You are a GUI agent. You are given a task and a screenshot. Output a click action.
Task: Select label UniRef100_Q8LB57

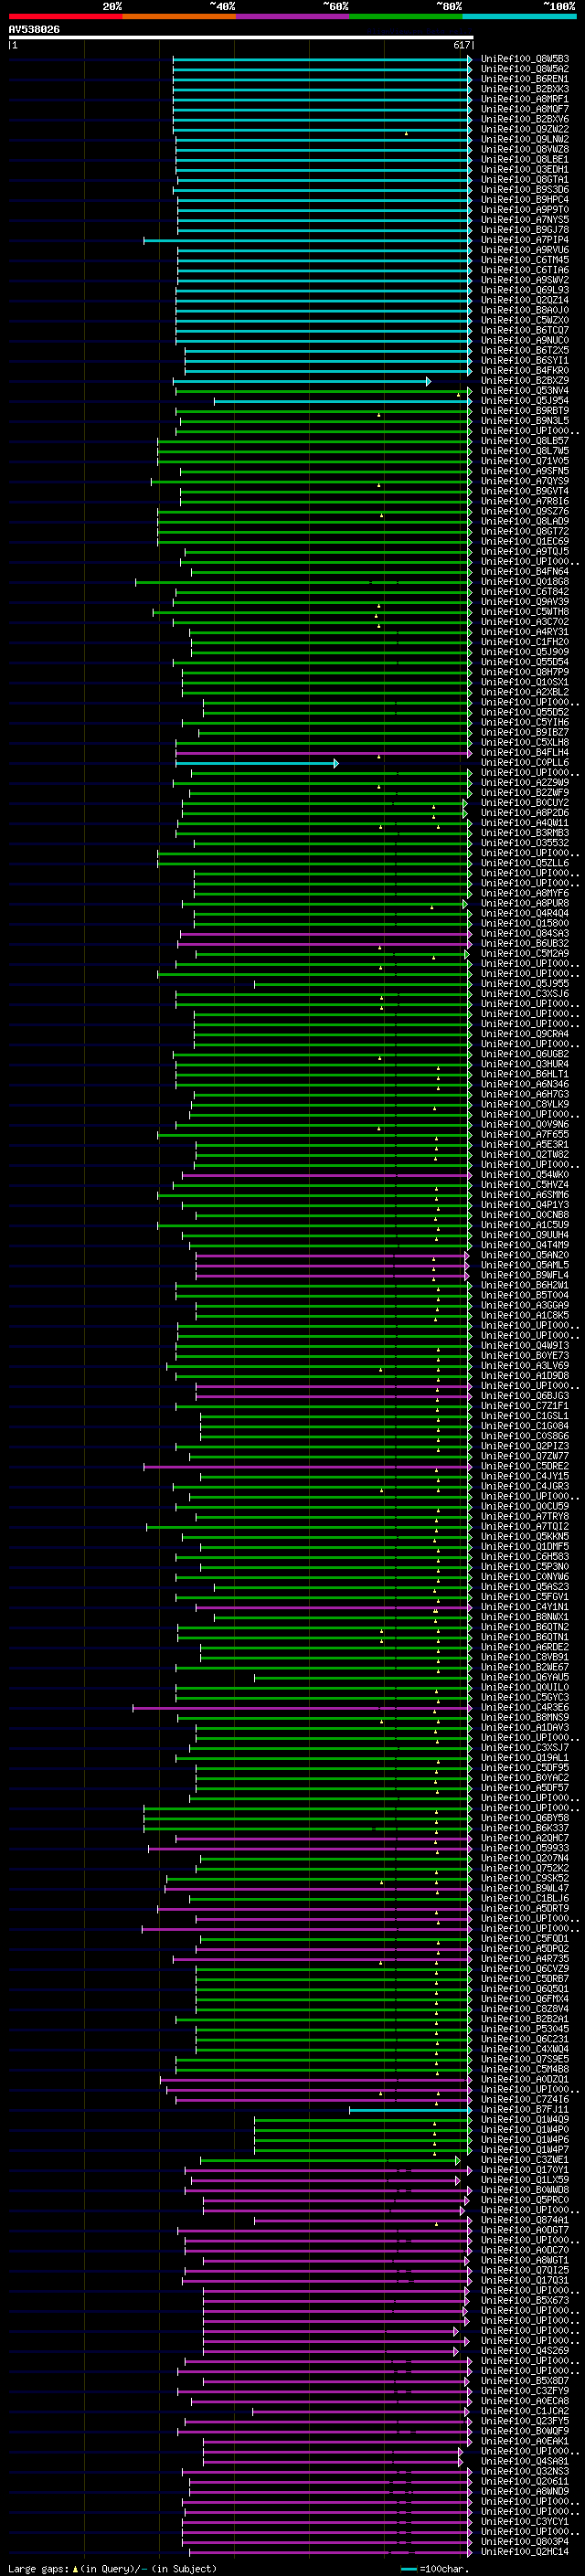tap(525, 441)
